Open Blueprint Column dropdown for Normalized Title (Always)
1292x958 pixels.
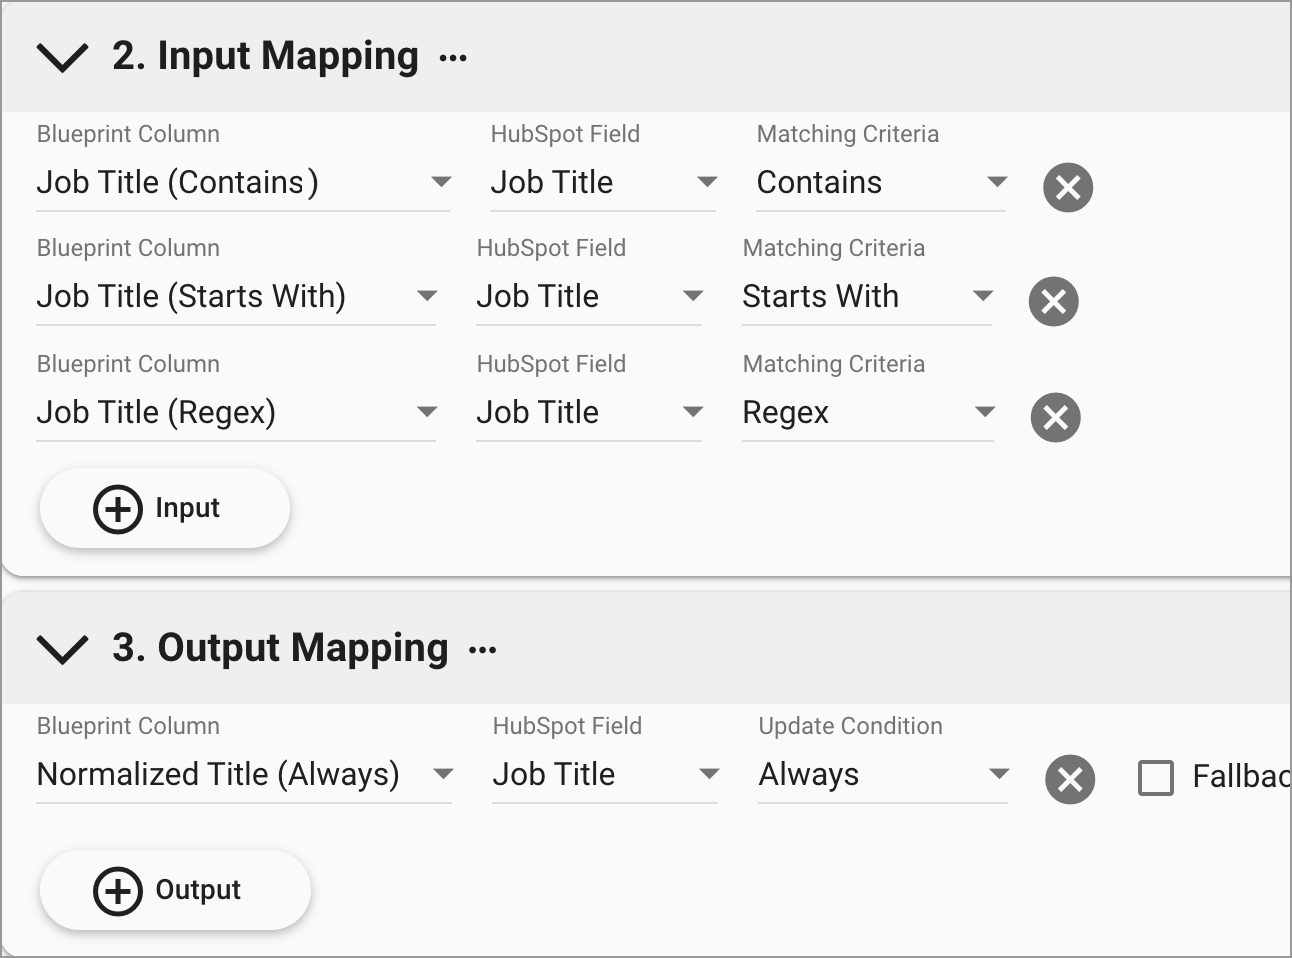[x=244, y=775]
